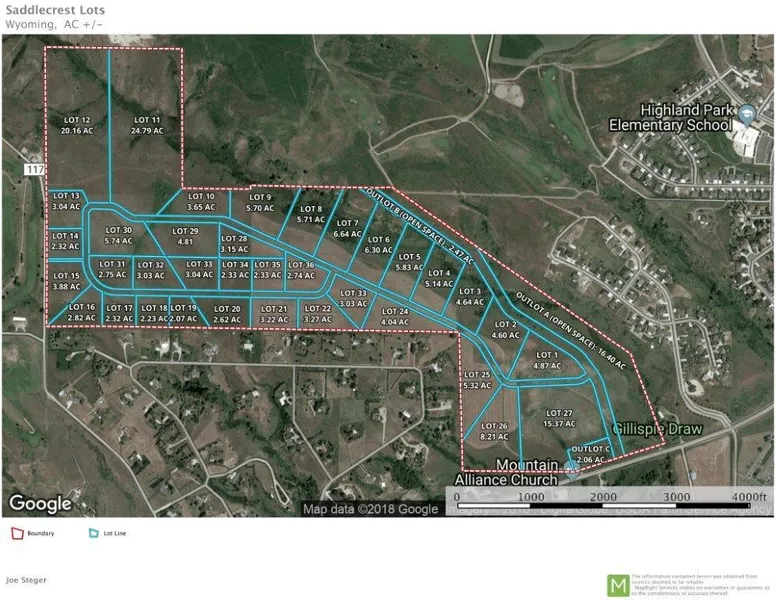This screenshot has height=600, width=776.
Task: Select the Lot 30 5.74 AC parcel
Action: point(118,236)
